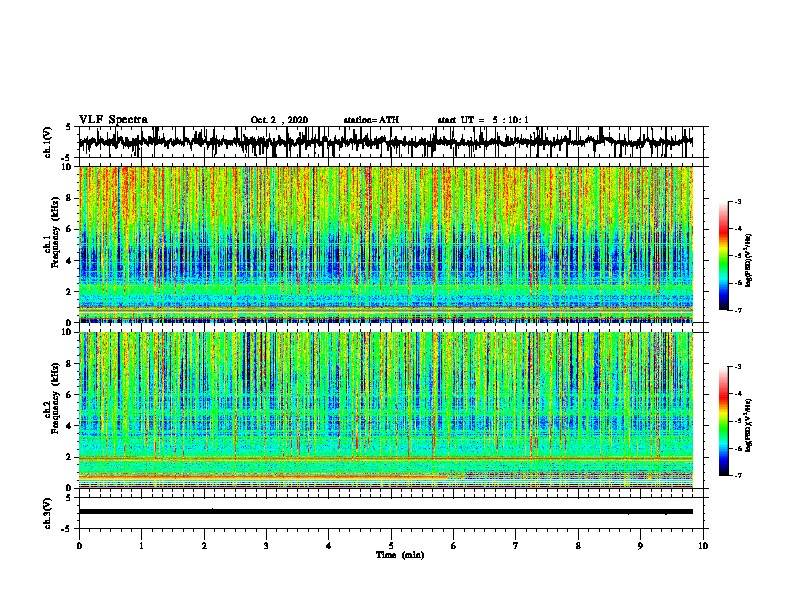The height and width of the screenshot is (612, 792).
Task: Select the "Oct. 2, 2020" date text
Action: coord(279,120)
